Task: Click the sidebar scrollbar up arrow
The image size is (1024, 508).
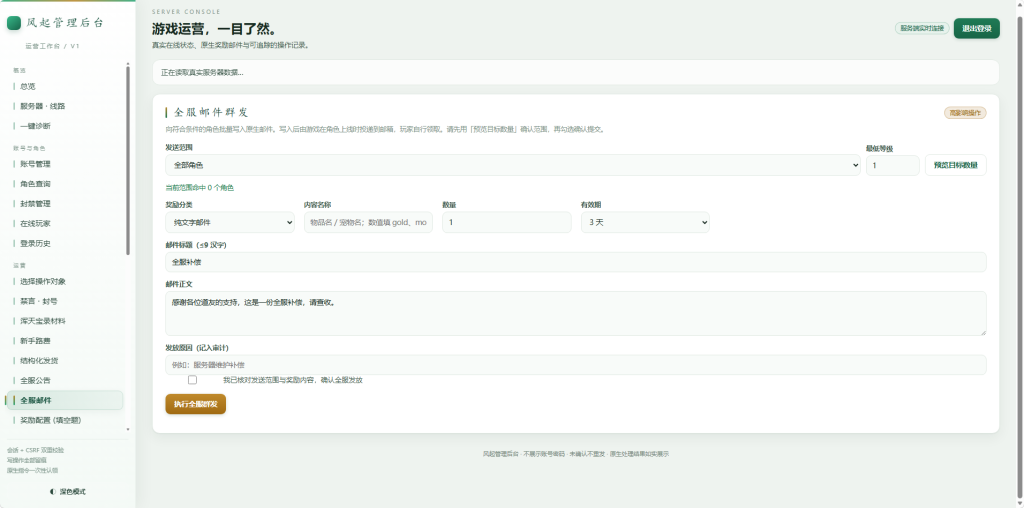Action: pyautogui.click(x=128, y=64)
